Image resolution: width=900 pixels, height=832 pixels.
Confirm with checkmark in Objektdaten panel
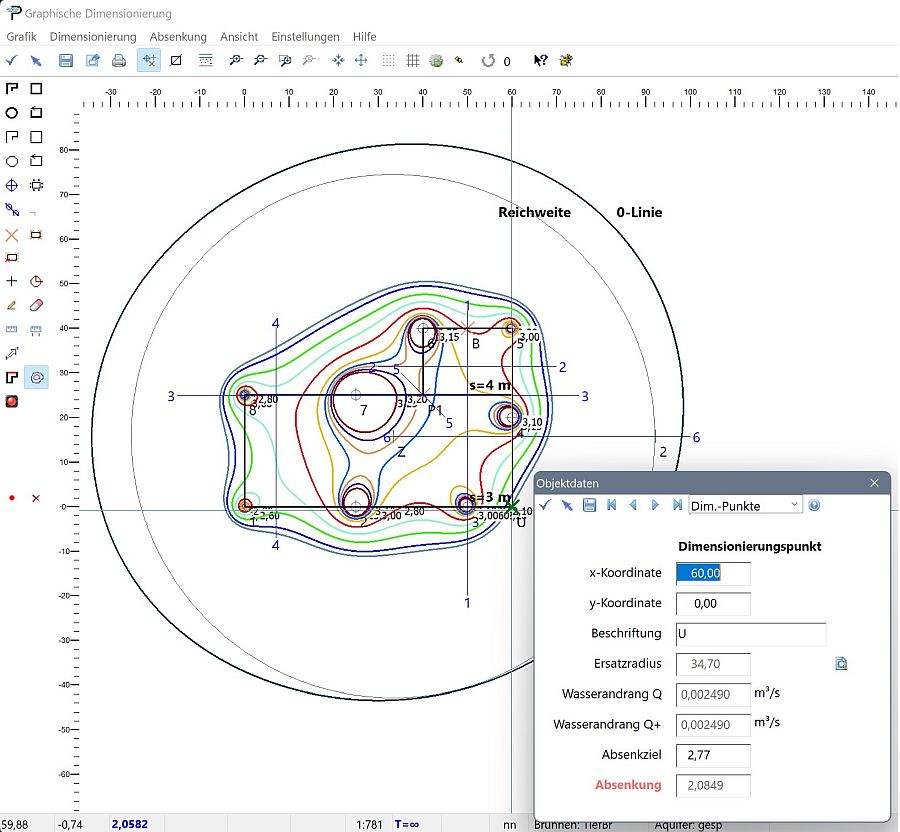pos(545,506)
